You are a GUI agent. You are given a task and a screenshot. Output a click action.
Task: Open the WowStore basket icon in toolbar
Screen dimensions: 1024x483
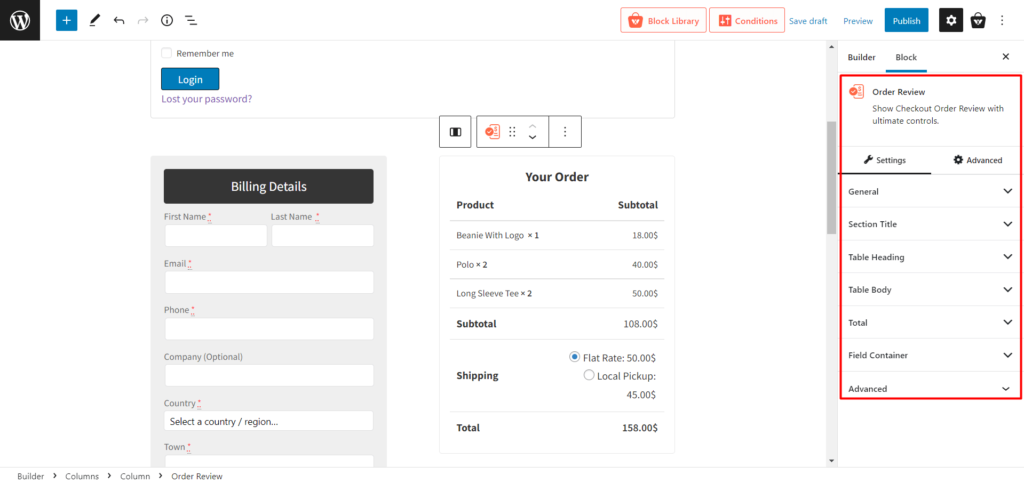[978, 20]
